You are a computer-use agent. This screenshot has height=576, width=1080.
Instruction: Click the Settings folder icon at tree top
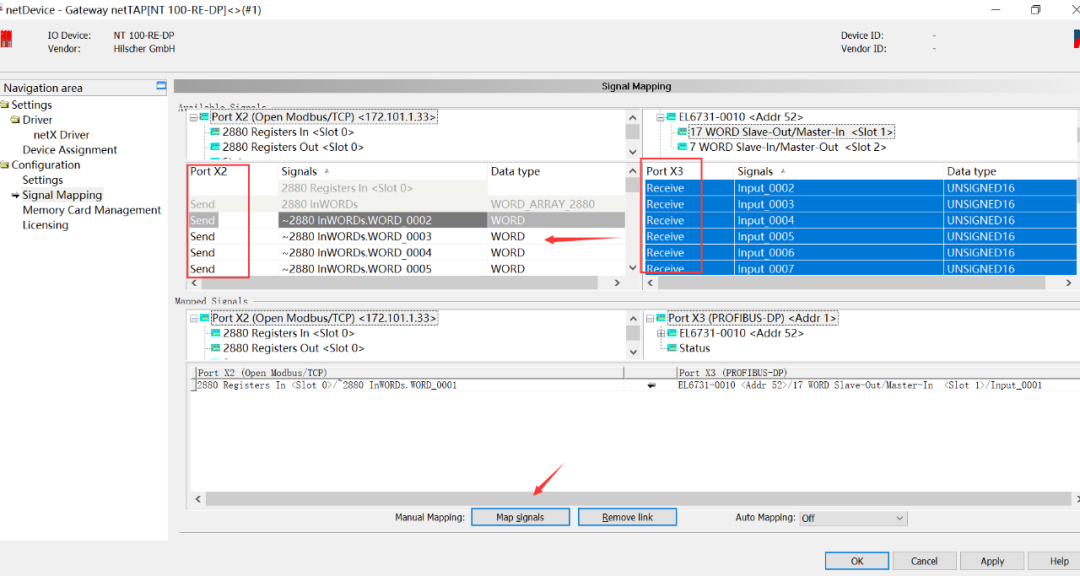pos(5,105)
